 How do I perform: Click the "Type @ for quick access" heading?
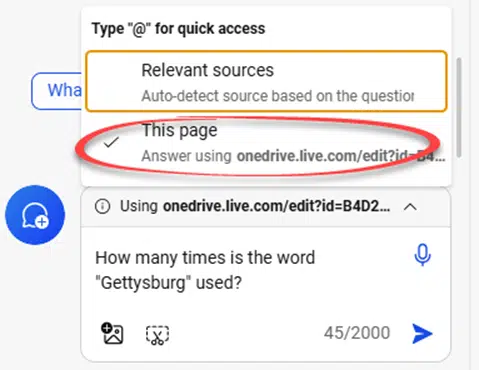point(179,28)
